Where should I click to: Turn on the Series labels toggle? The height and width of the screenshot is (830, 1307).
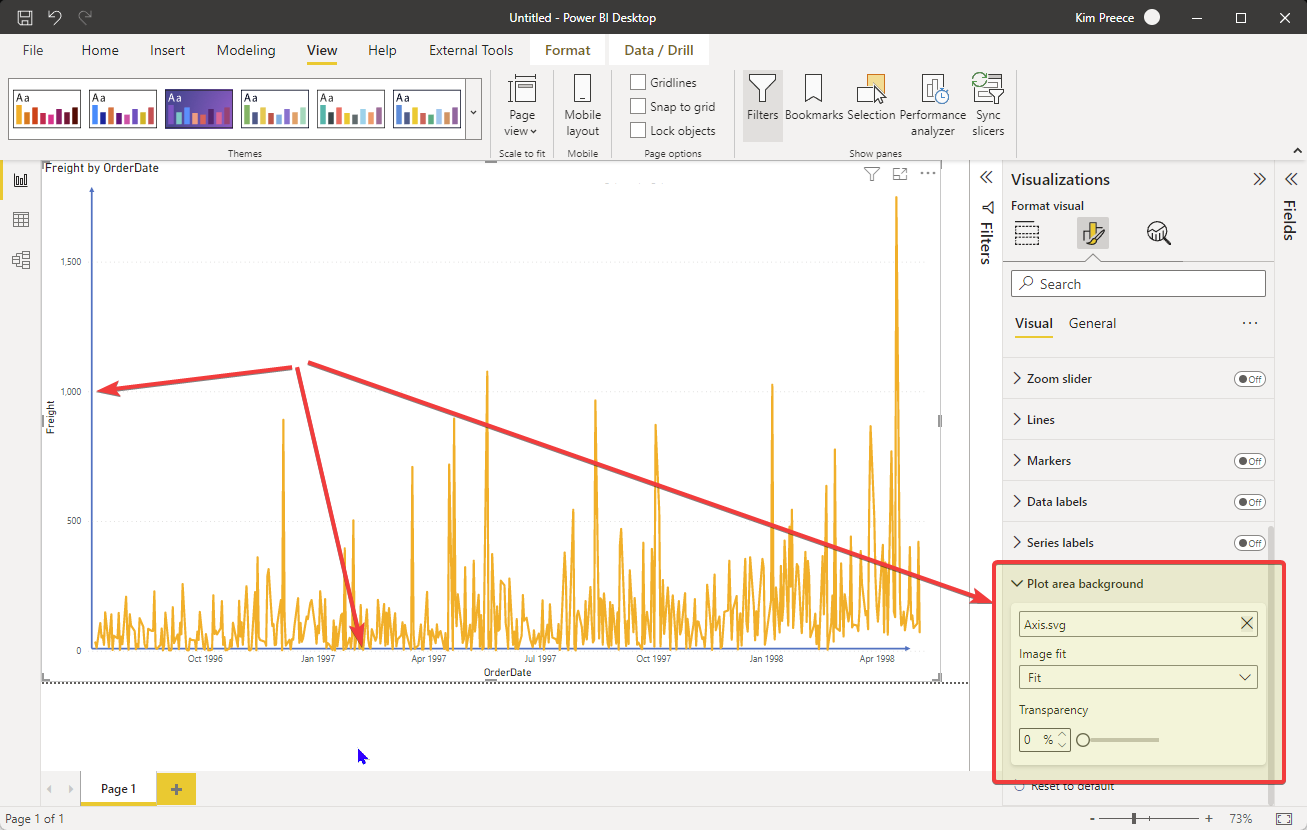click(x=1249, y=543)
